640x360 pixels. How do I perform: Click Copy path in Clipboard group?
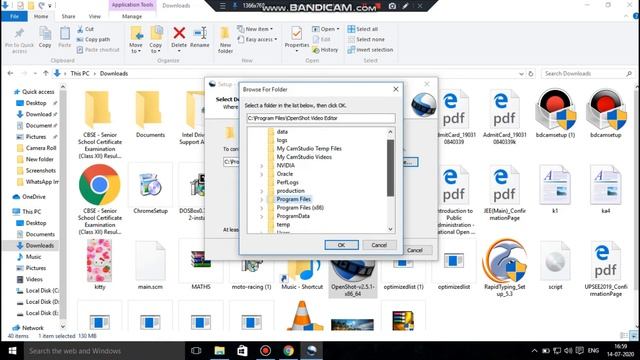[x=93, y=39]
